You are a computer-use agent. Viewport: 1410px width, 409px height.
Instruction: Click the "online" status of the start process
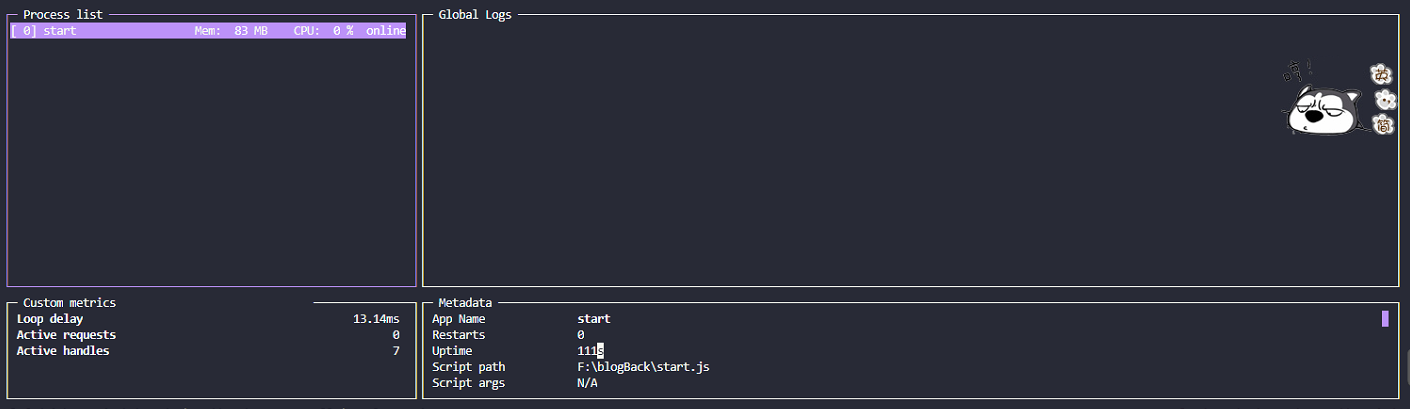385,31
